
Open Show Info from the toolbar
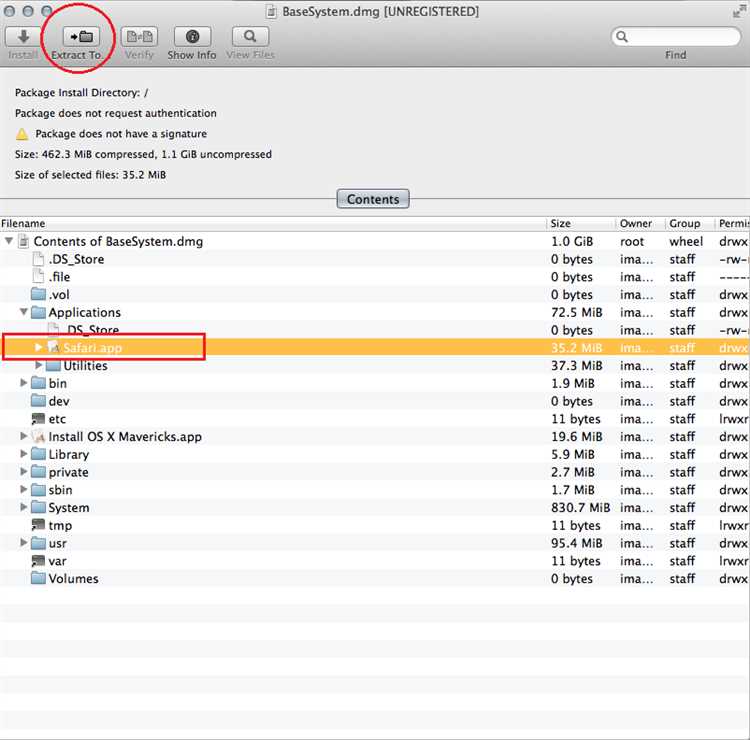(x=192, y=37)
